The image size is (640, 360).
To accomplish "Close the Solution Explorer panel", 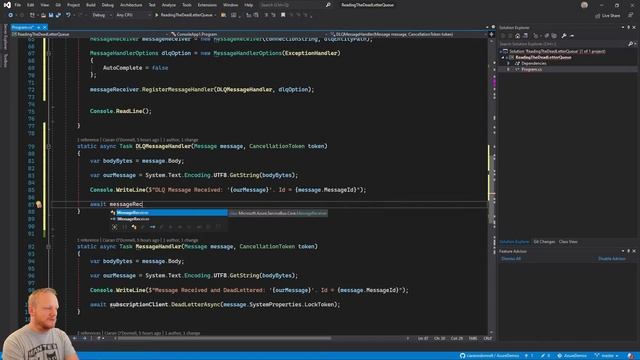I will [x=634, y=28].
